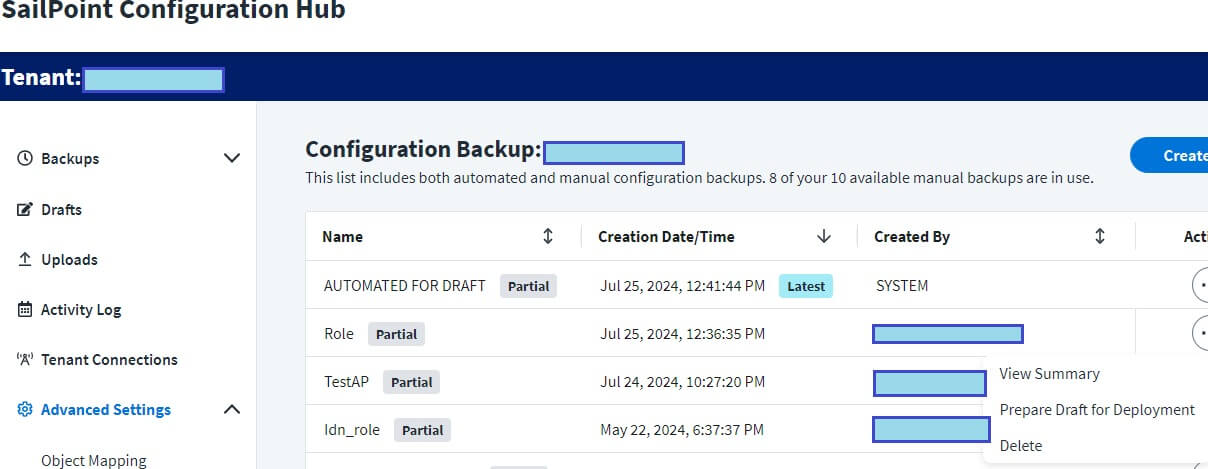Collapse the Advanced Settings chevron
This screenshot has height=469, width=1208.
click(232, 409)
